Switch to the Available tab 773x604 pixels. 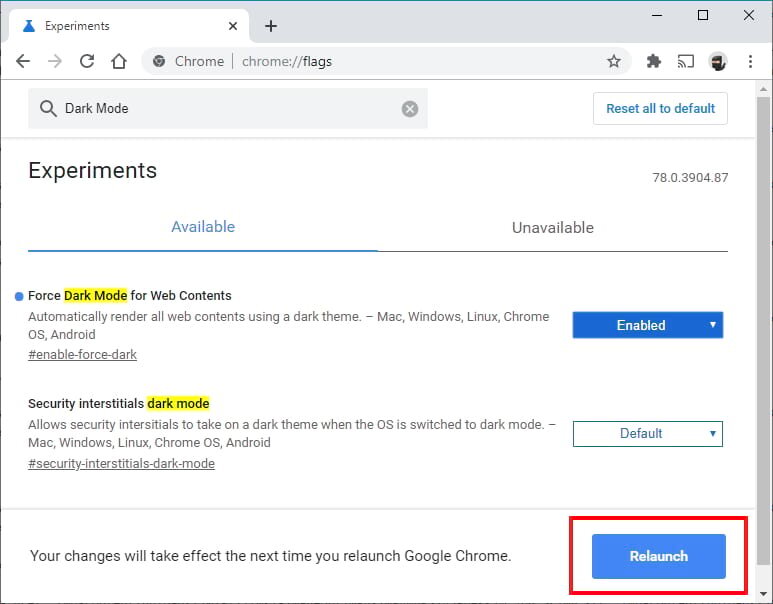pyautogui.click(x=203, y=227)
